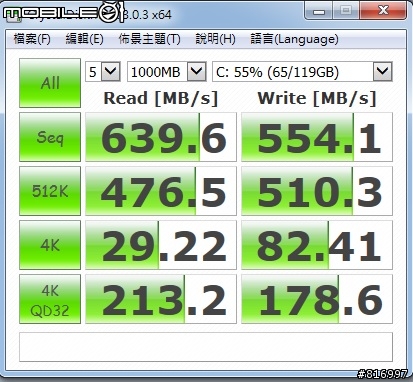Viewport: 413px width, 382px height.
Task: Start the 4K QD32 benchmark test
Action: pyautogui.click(x=50, y=299)
